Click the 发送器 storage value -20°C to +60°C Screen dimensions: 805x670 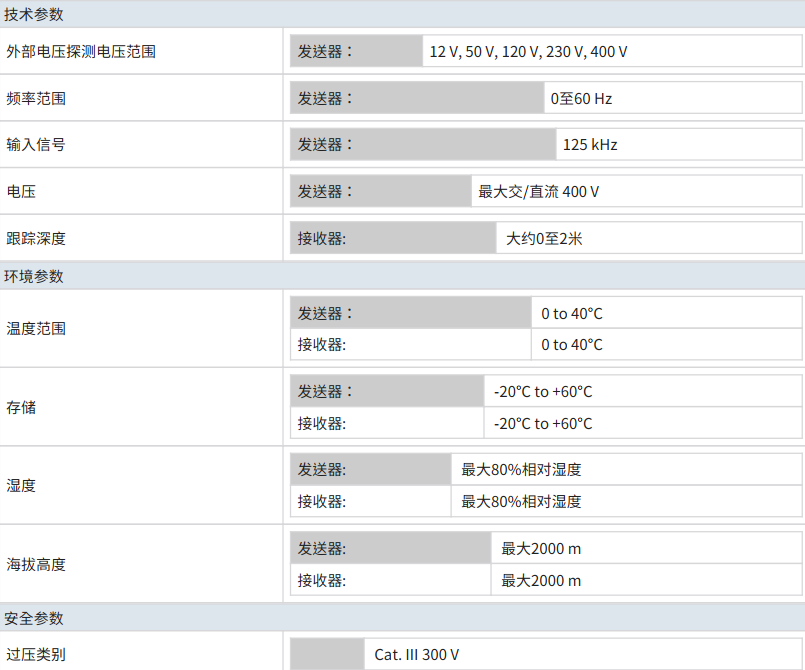543,391
